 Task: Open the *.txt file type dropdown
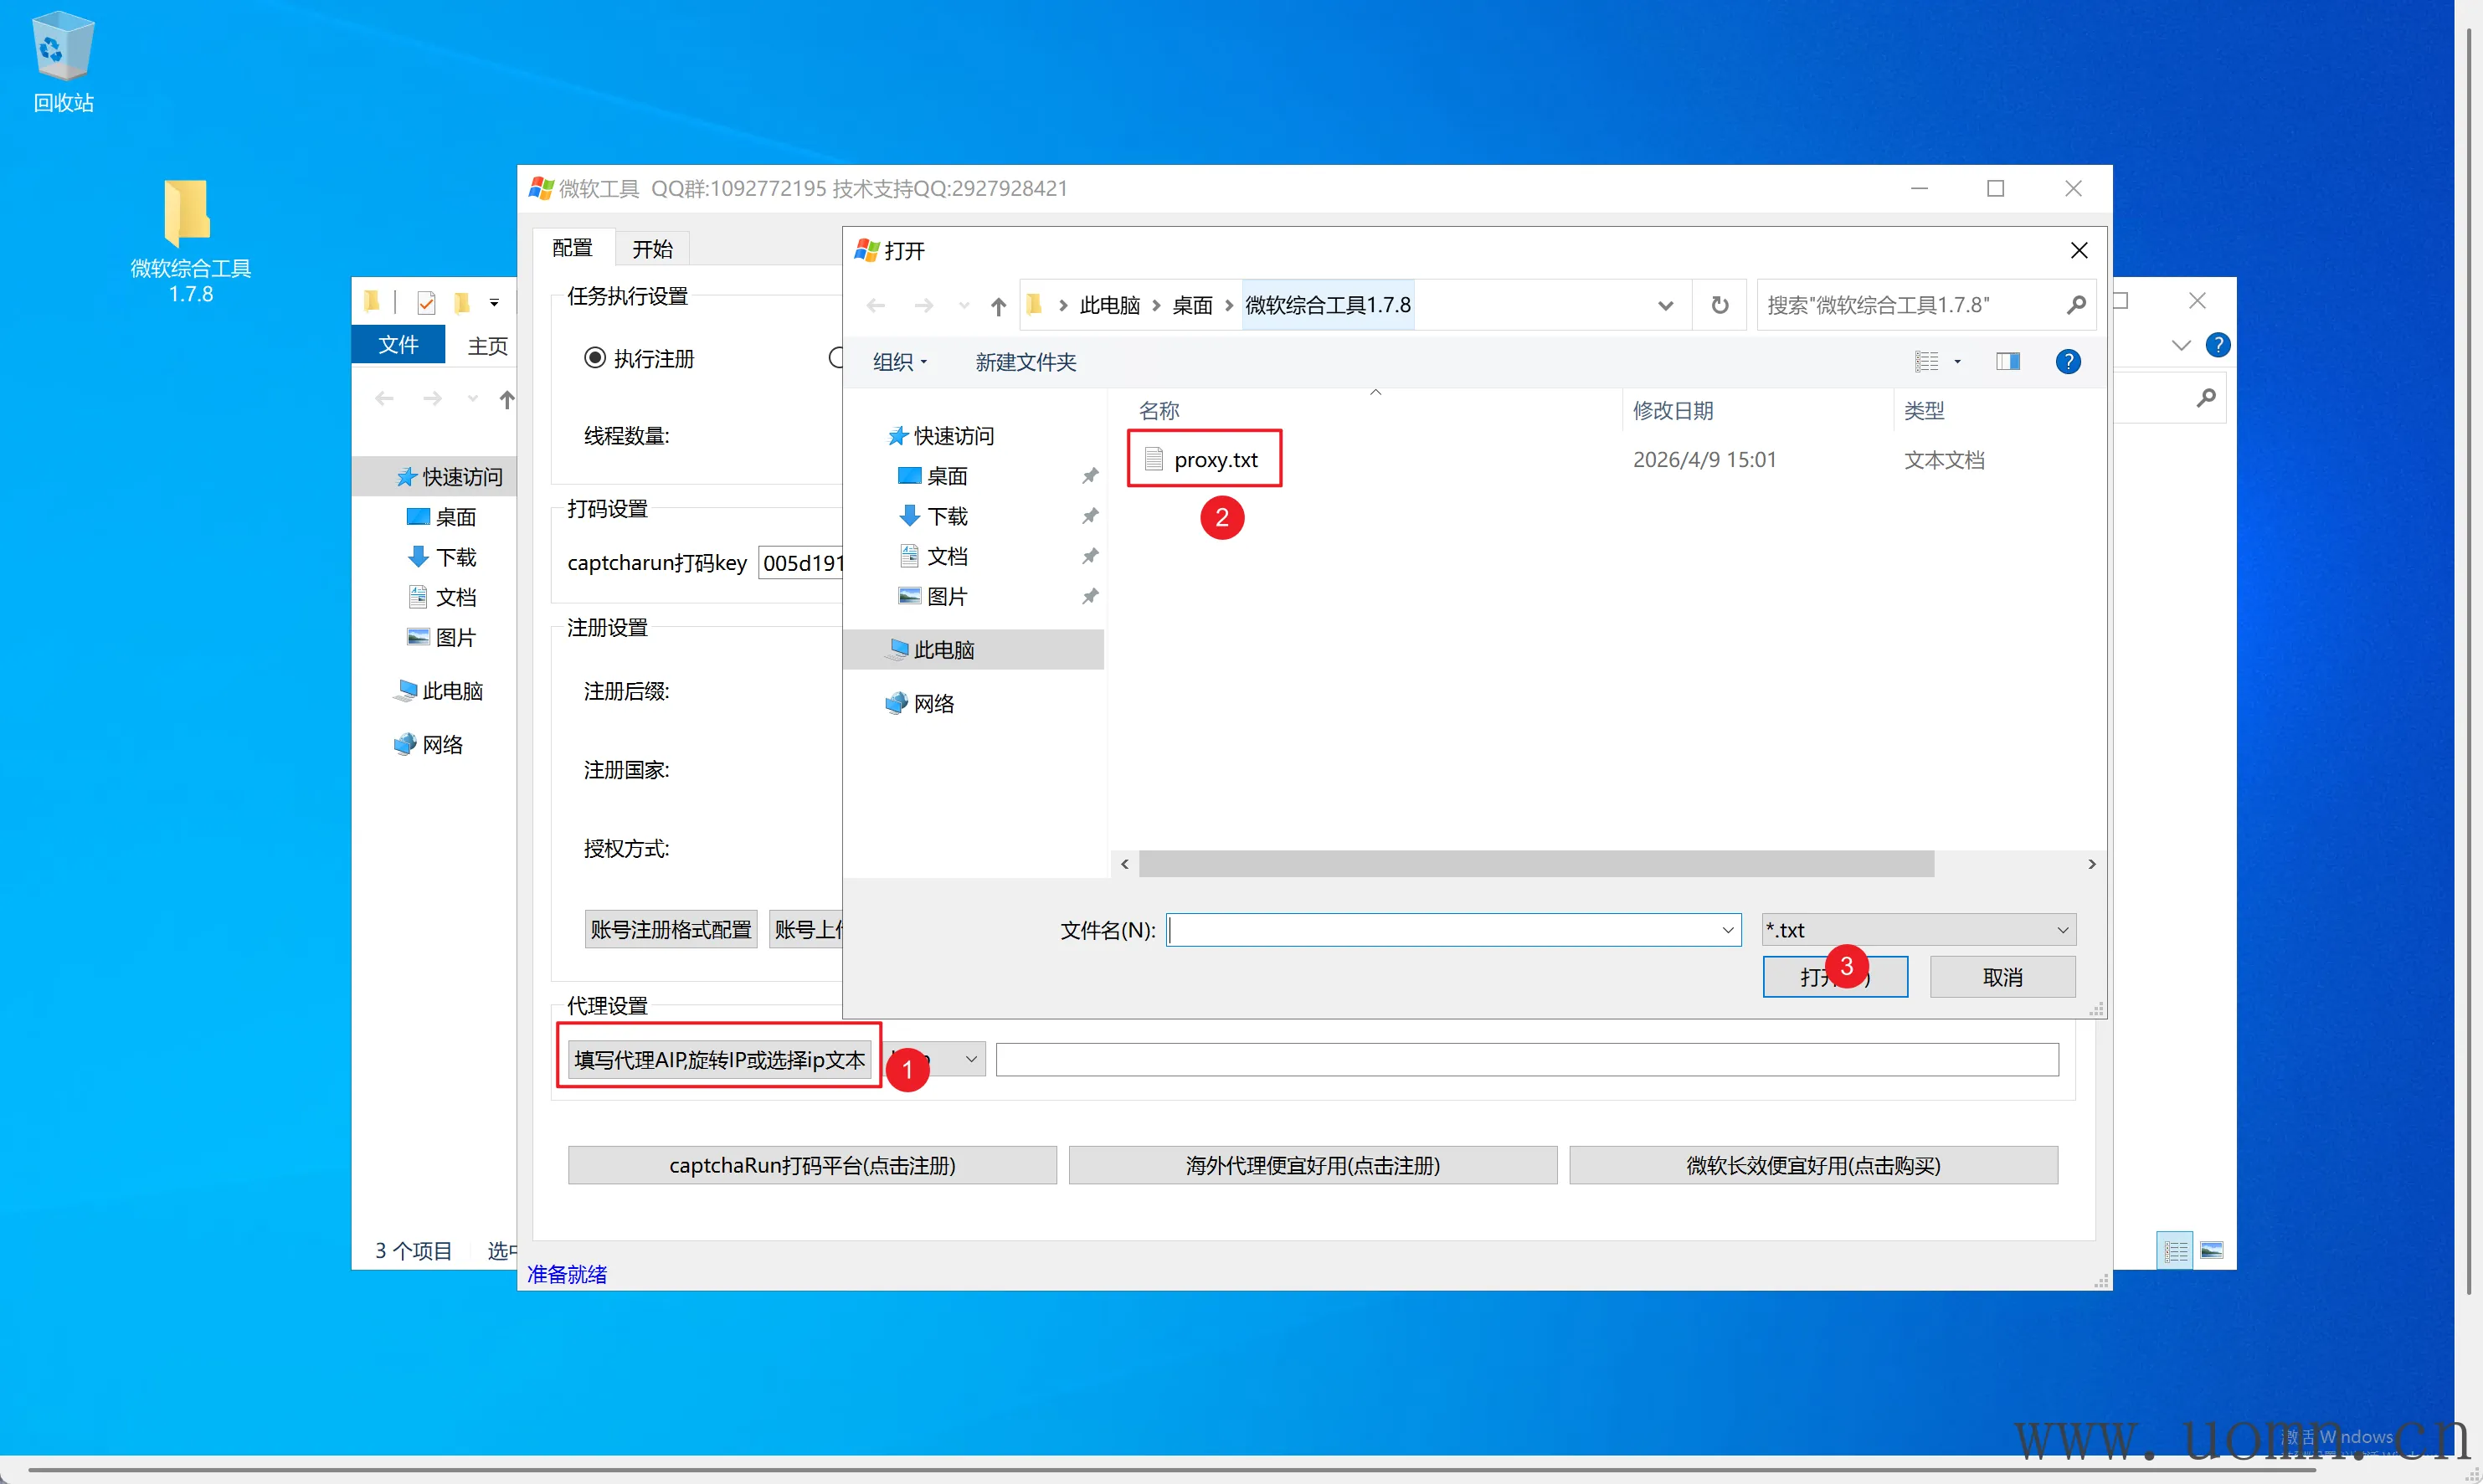tap(1917, 930)
